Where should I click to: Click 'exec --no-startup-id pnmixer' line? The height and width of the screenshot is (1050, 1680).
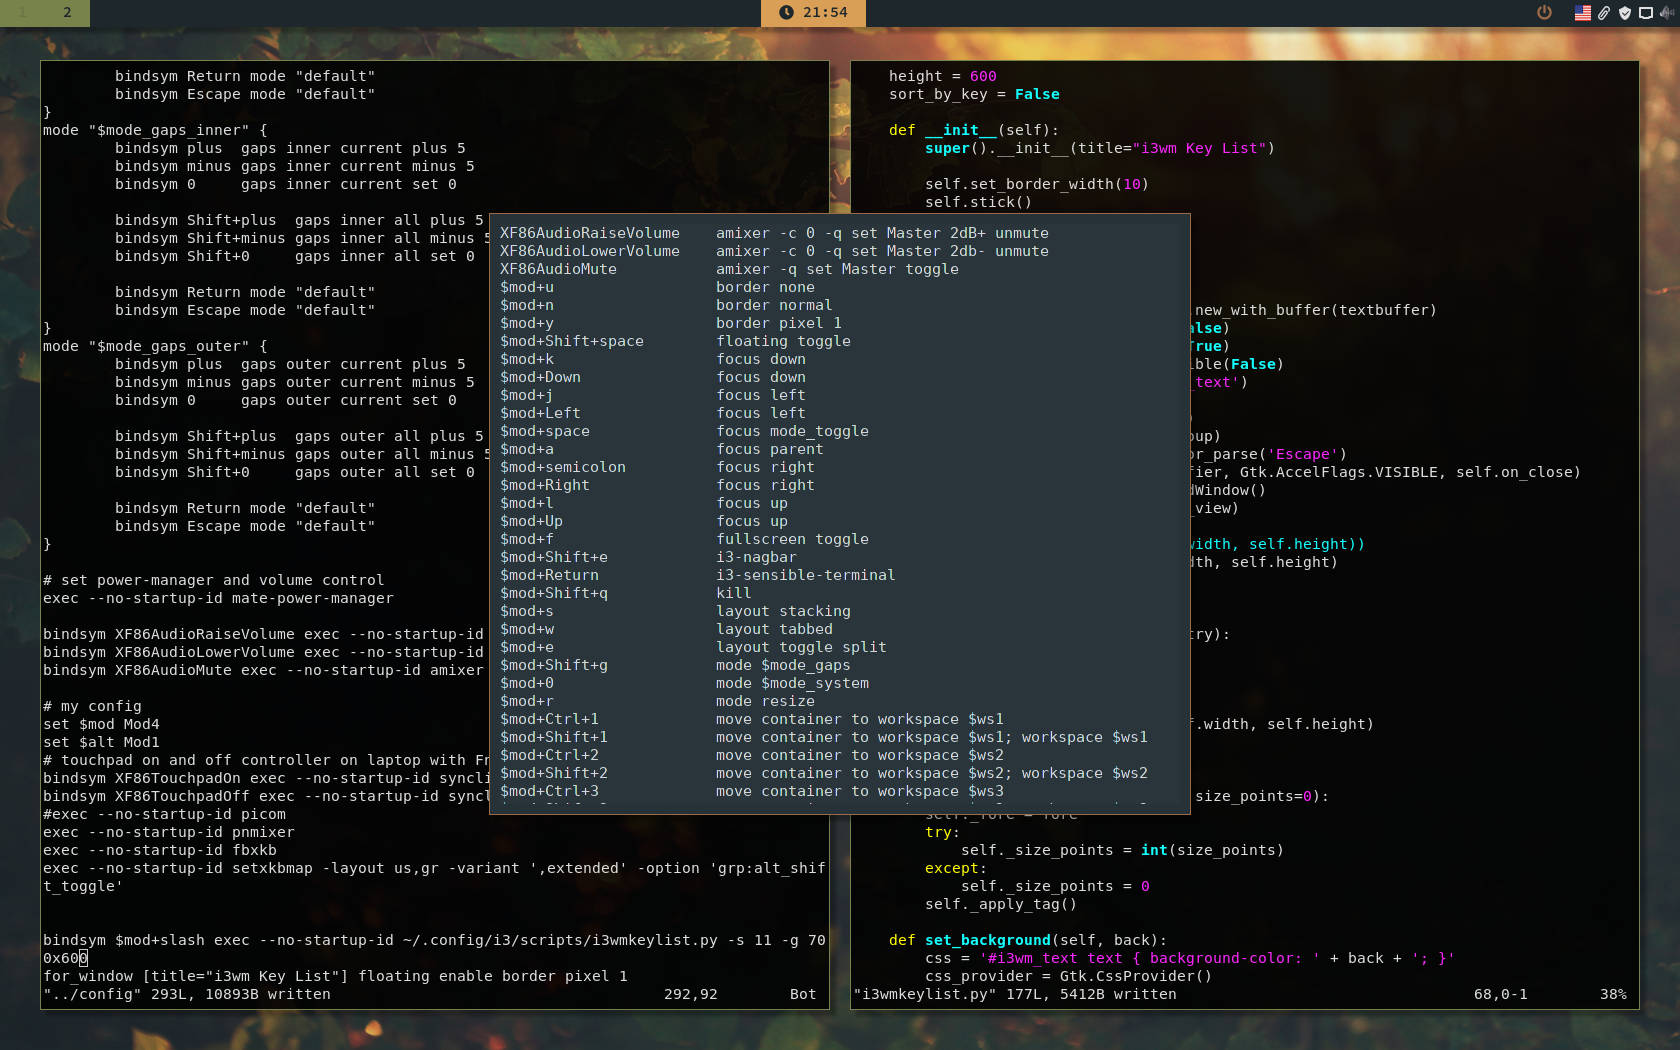tap(169, 832)
